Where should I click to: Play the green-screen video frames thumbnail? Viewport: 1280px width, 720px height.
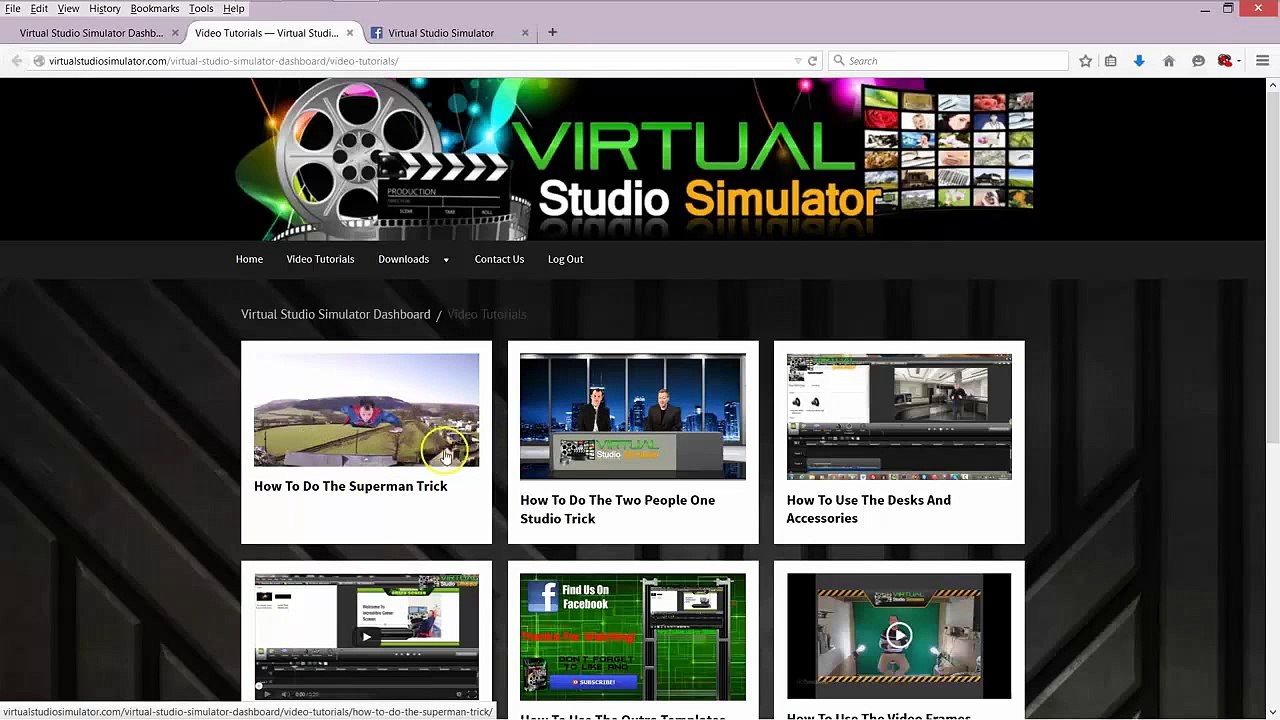(x=899, y=636)
